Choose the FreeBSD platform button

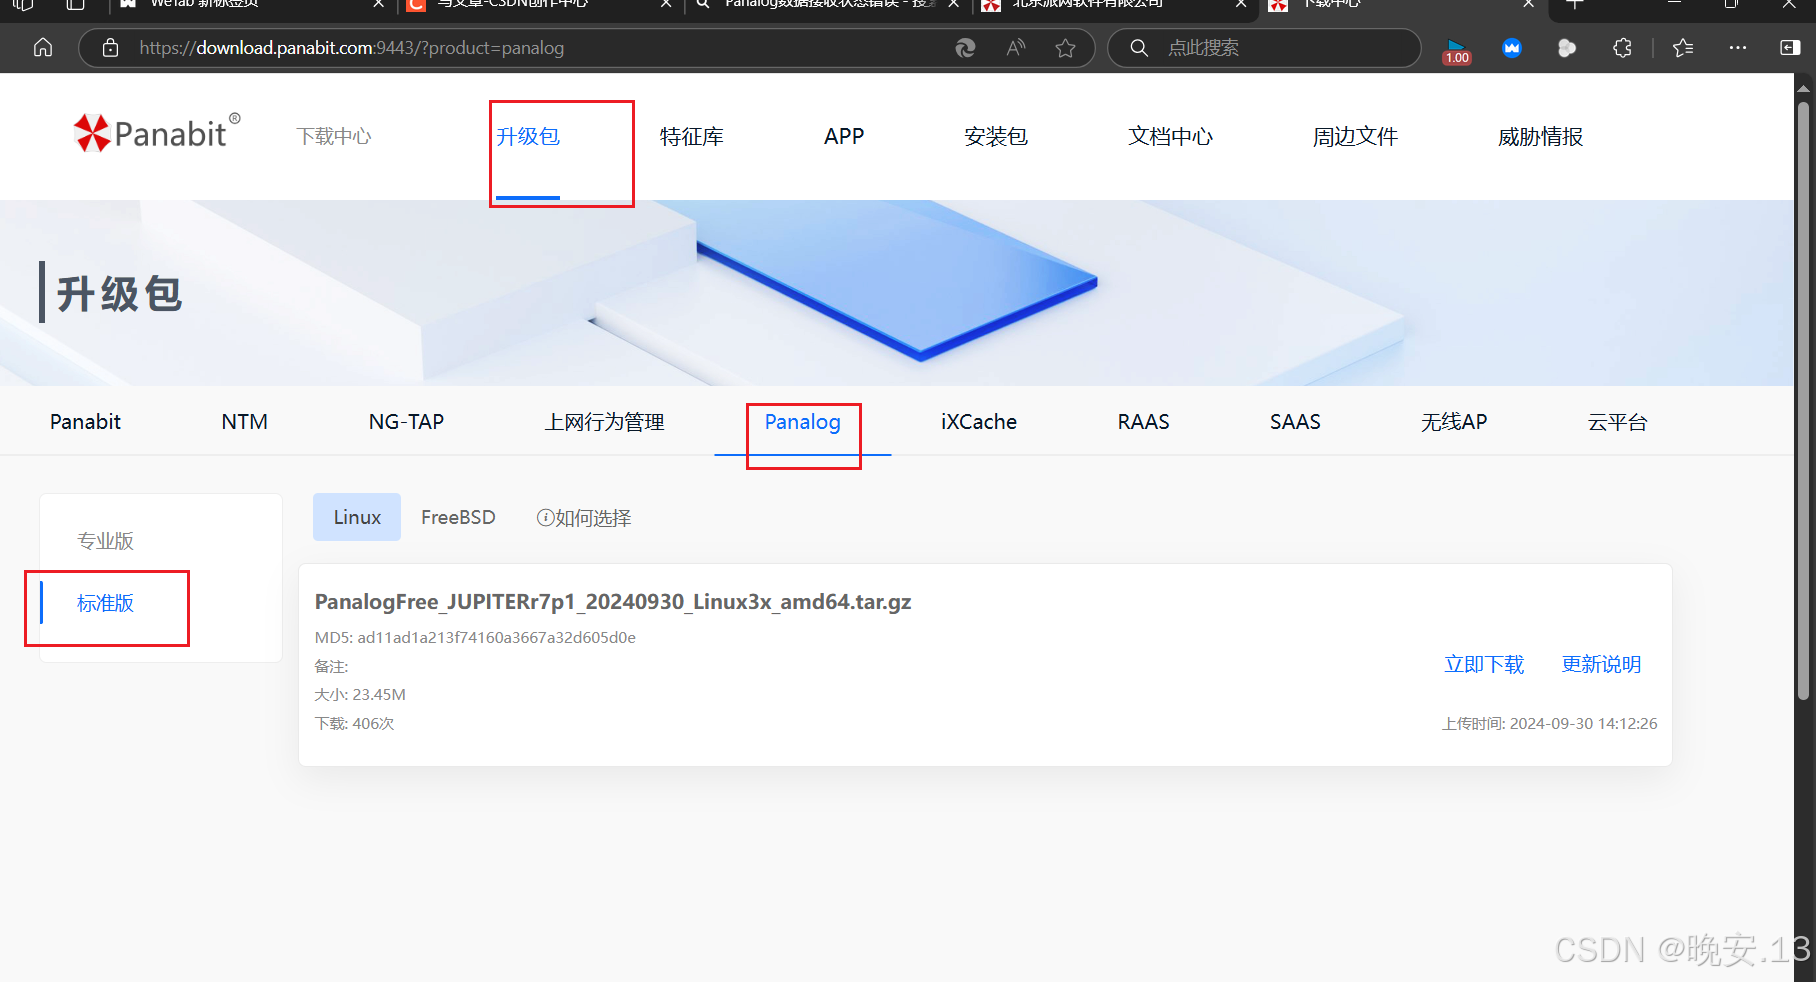pyautogui.click(x=458, y=517)
